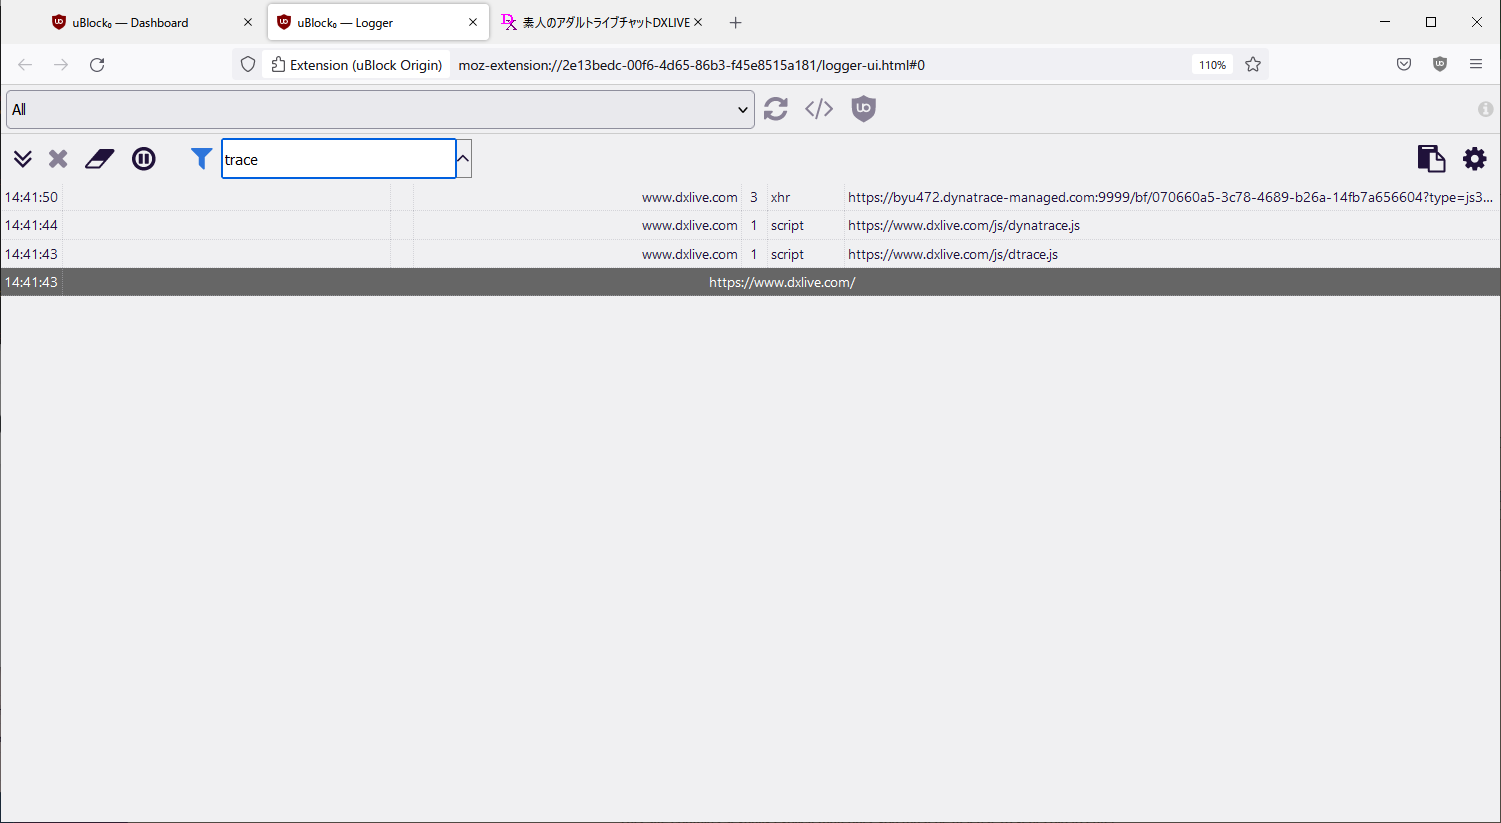
Task: Expand the Firefox application menu
Action: (1476, 63)
